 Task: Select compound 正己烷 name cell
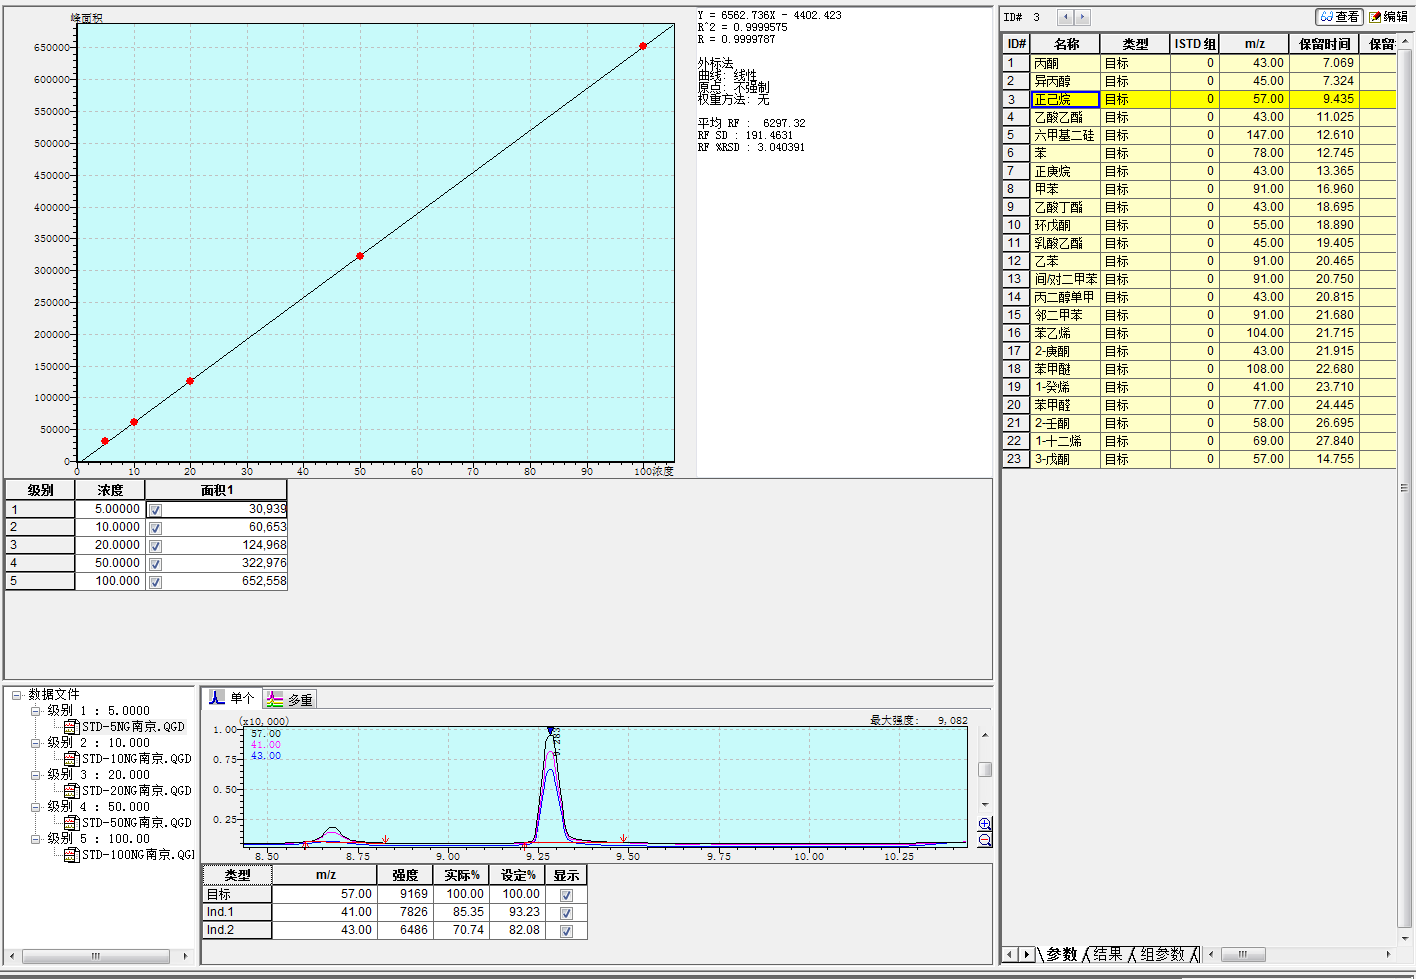(x=1065, y=99)
